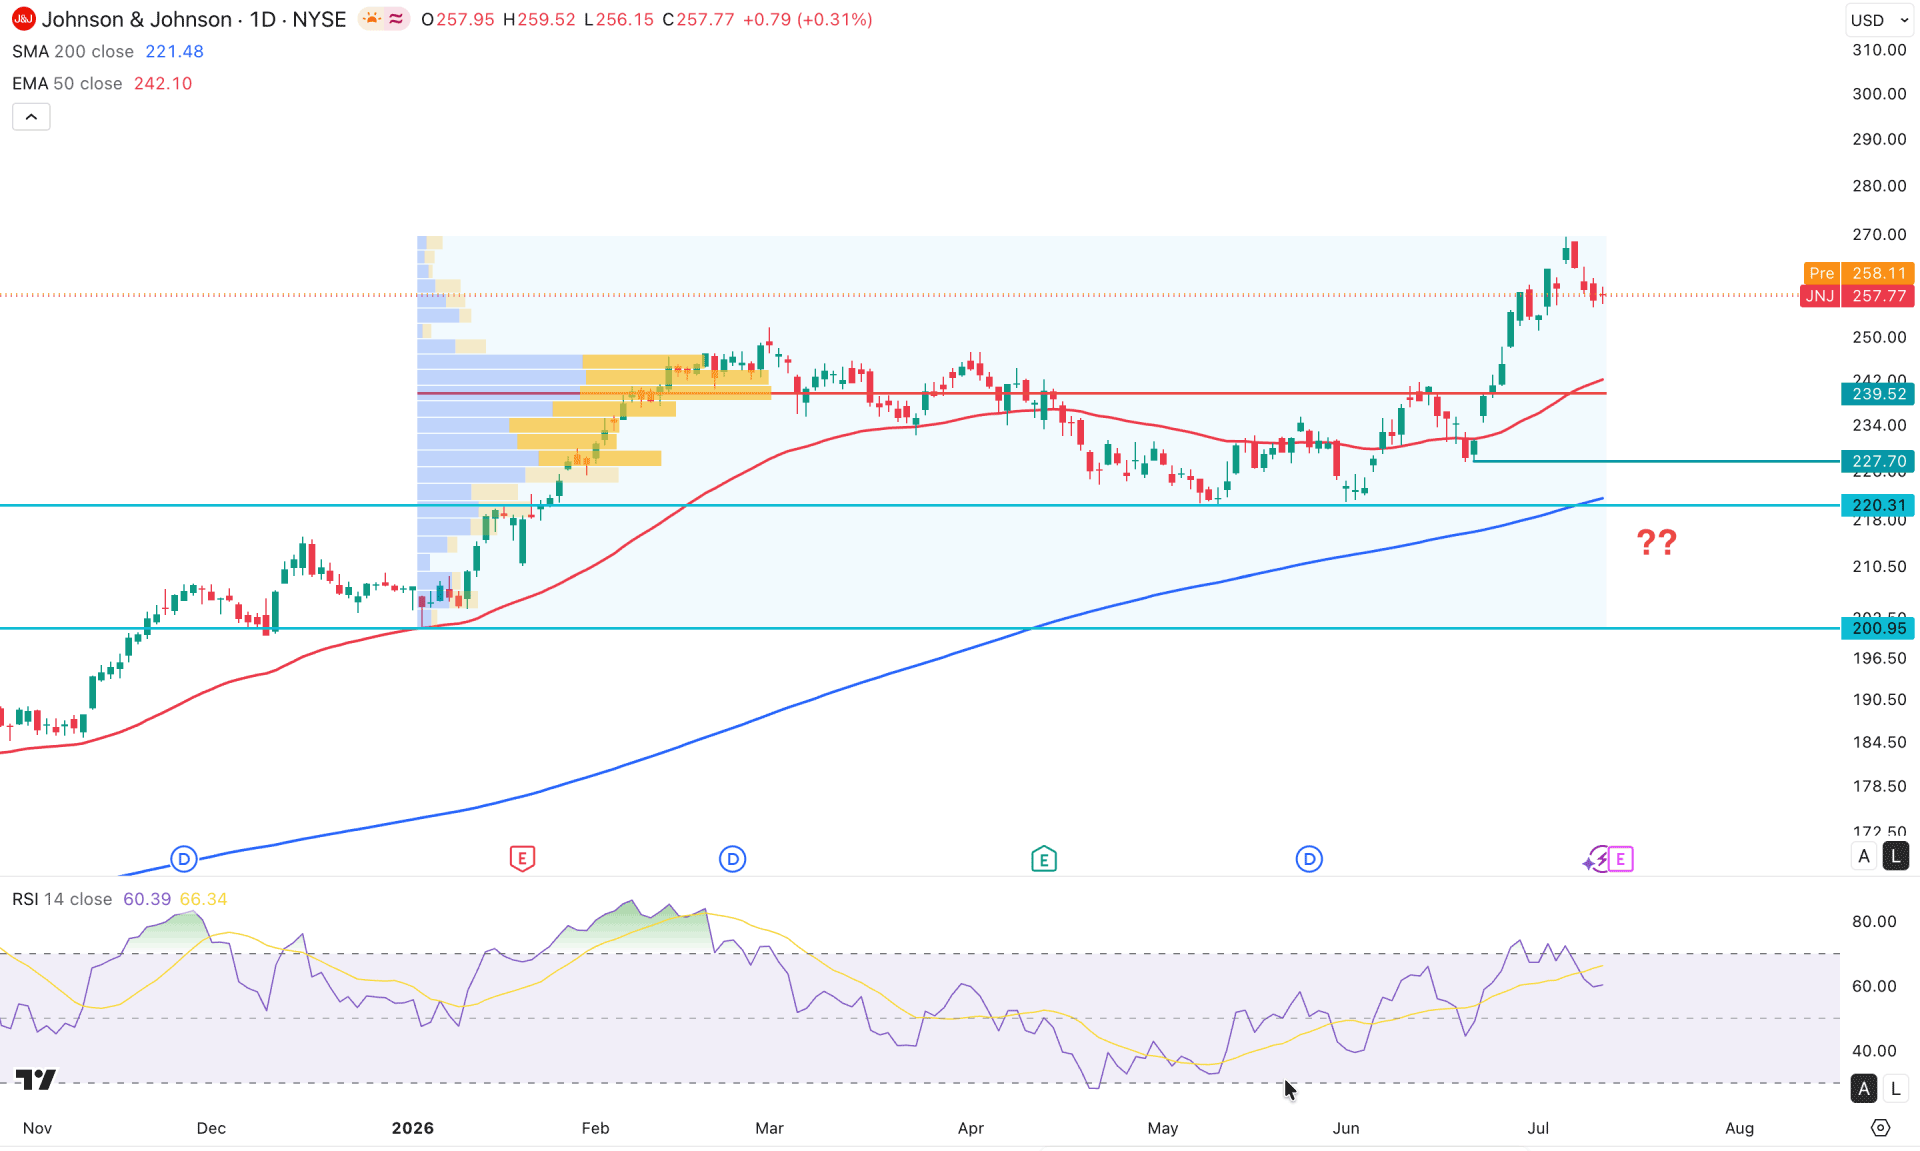Click the open price O257.95
The height and width of the screenshot is (1151, 1920).
(458, 19)
